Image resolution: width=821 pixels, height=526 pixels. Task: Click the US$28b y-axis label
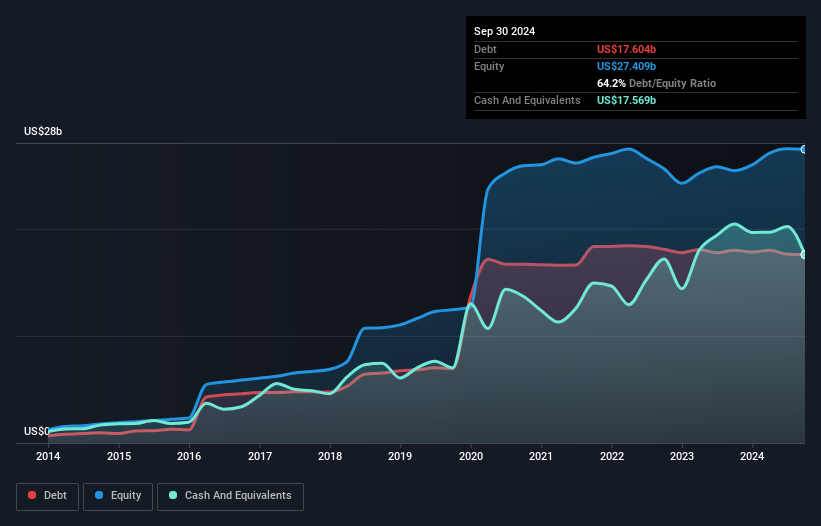point(43,131)
